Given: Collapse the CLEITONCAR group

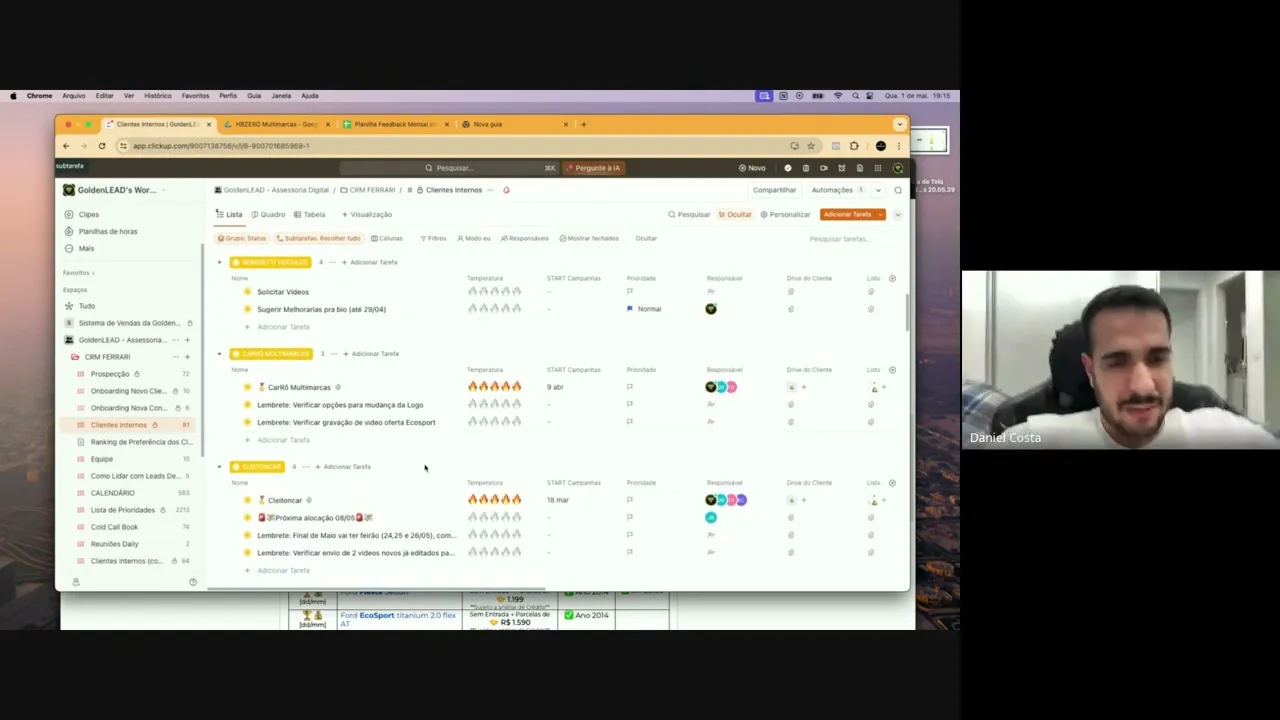Looking at the screenshot, I should (219, 467).
